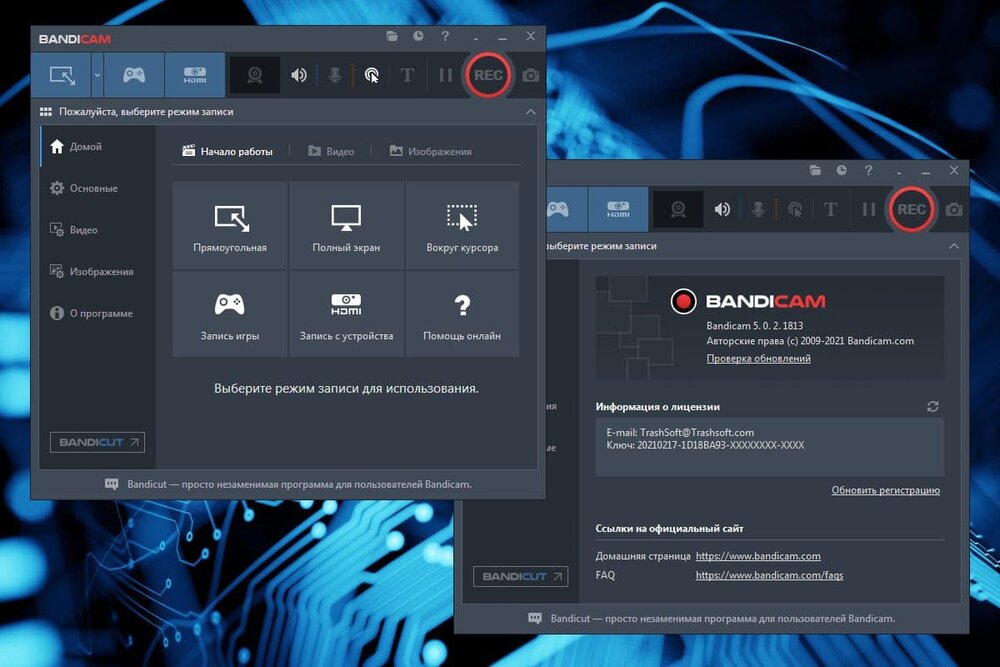Select game recording mode in front window toolbar
1000x667 pixels.
134,75
